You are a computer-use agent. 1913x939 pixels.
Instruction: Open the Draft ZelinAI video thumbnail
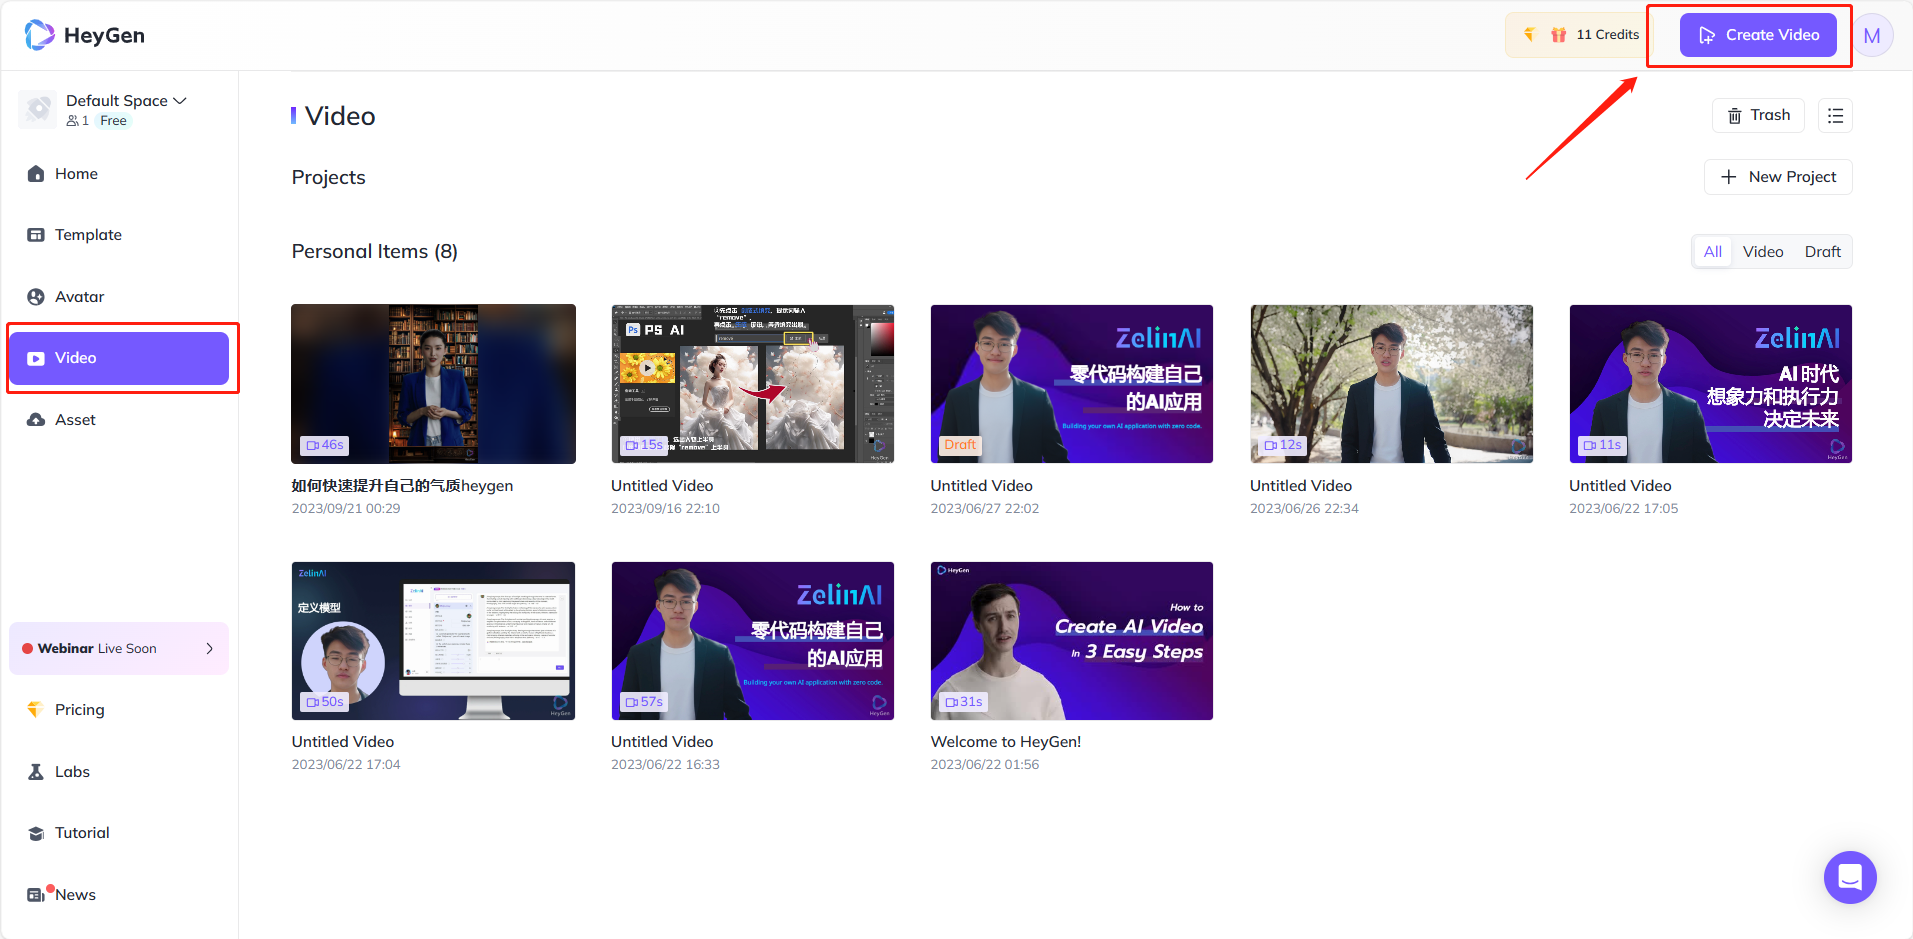pyautogui.click(x=1072, y=384)
